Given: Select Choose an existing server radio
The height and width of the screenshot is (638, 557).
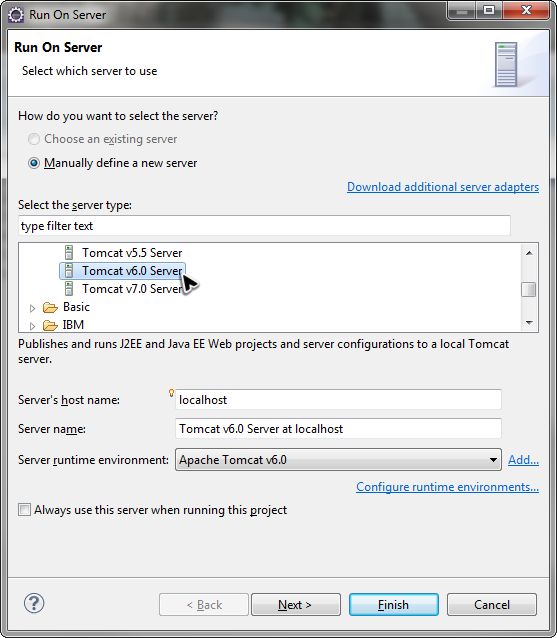Looking at the screenshot, I should click(x=34, y=139).
